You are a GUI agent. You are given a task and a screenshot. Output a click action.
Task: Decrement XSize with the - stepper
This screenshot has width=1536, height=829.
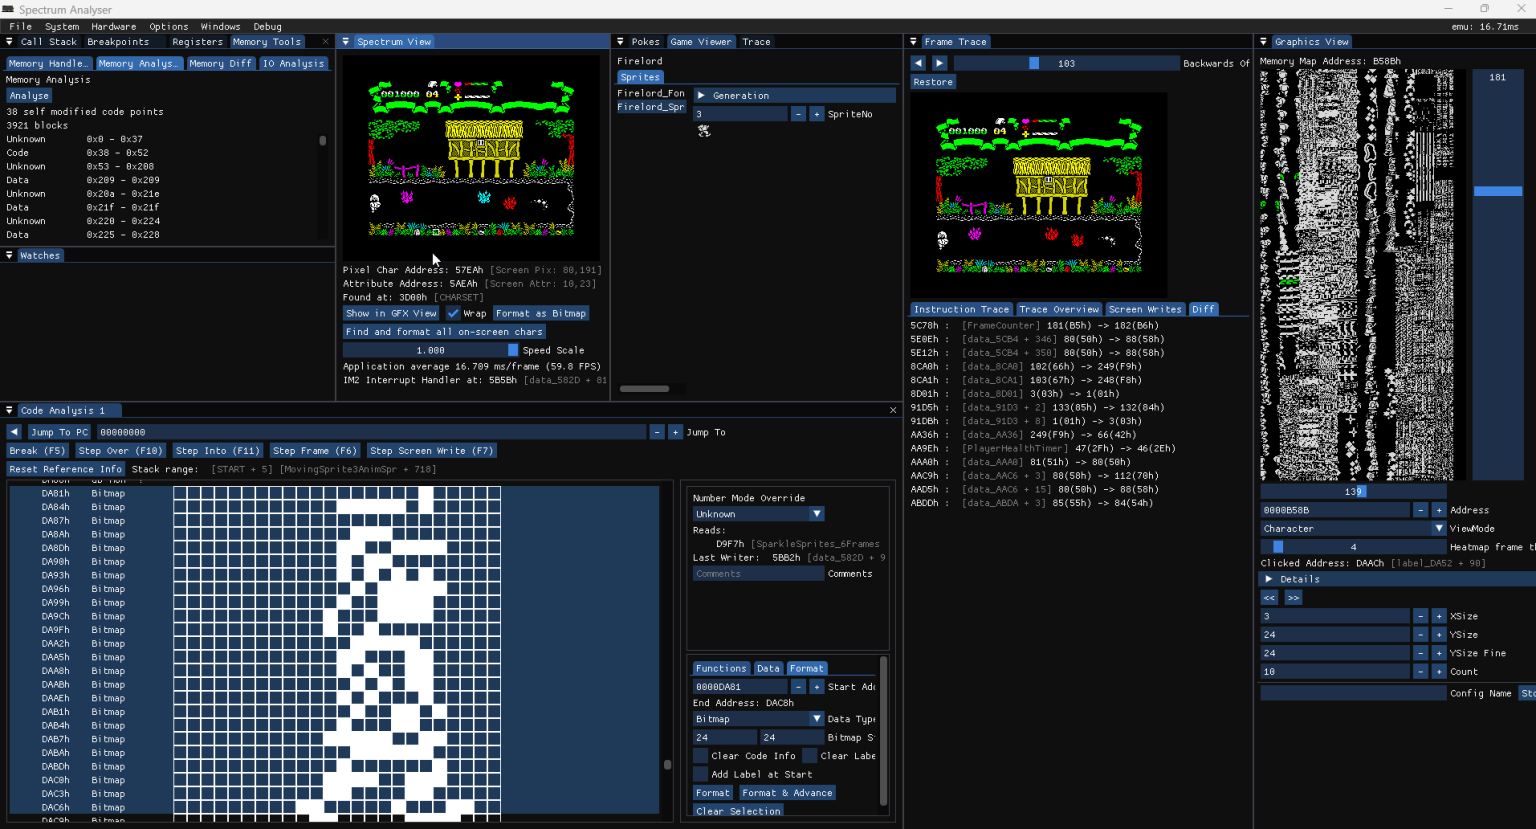1420,616
